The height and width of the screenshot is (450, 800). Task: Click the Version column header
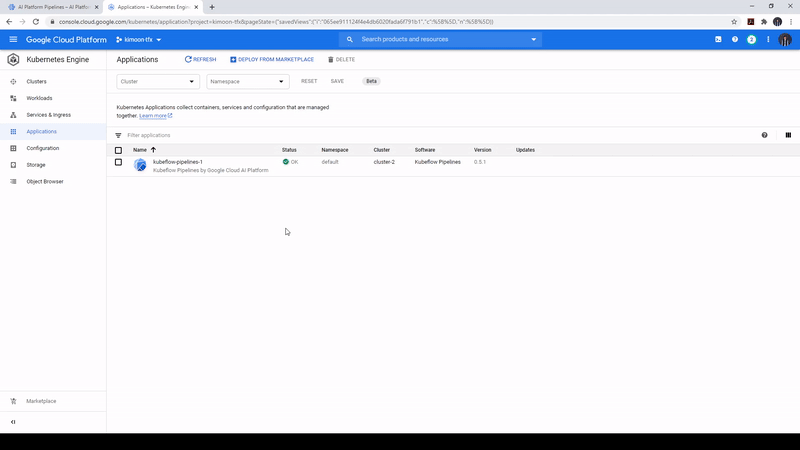tap(482, 150)
